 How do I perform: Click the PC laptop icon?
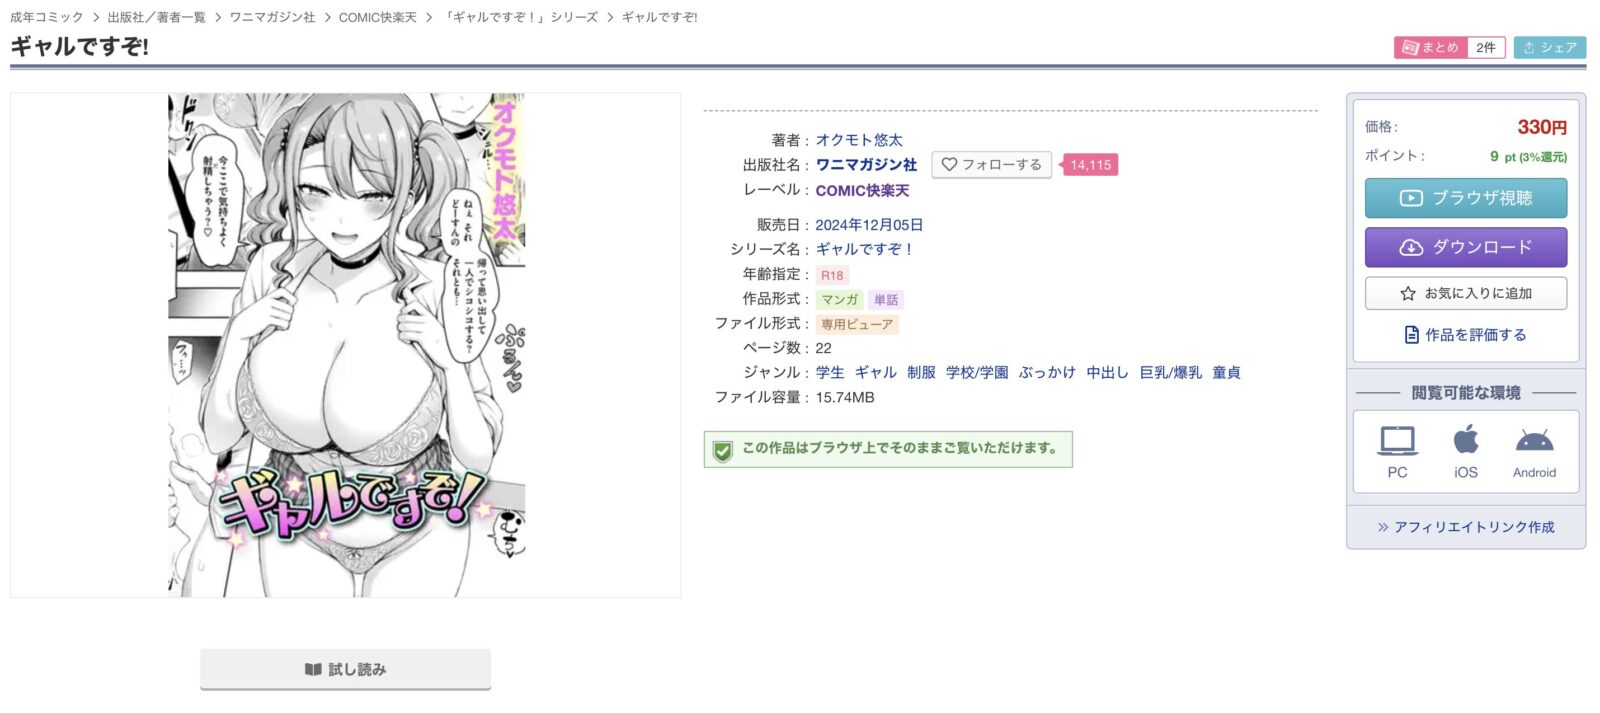pos(1397,440)
